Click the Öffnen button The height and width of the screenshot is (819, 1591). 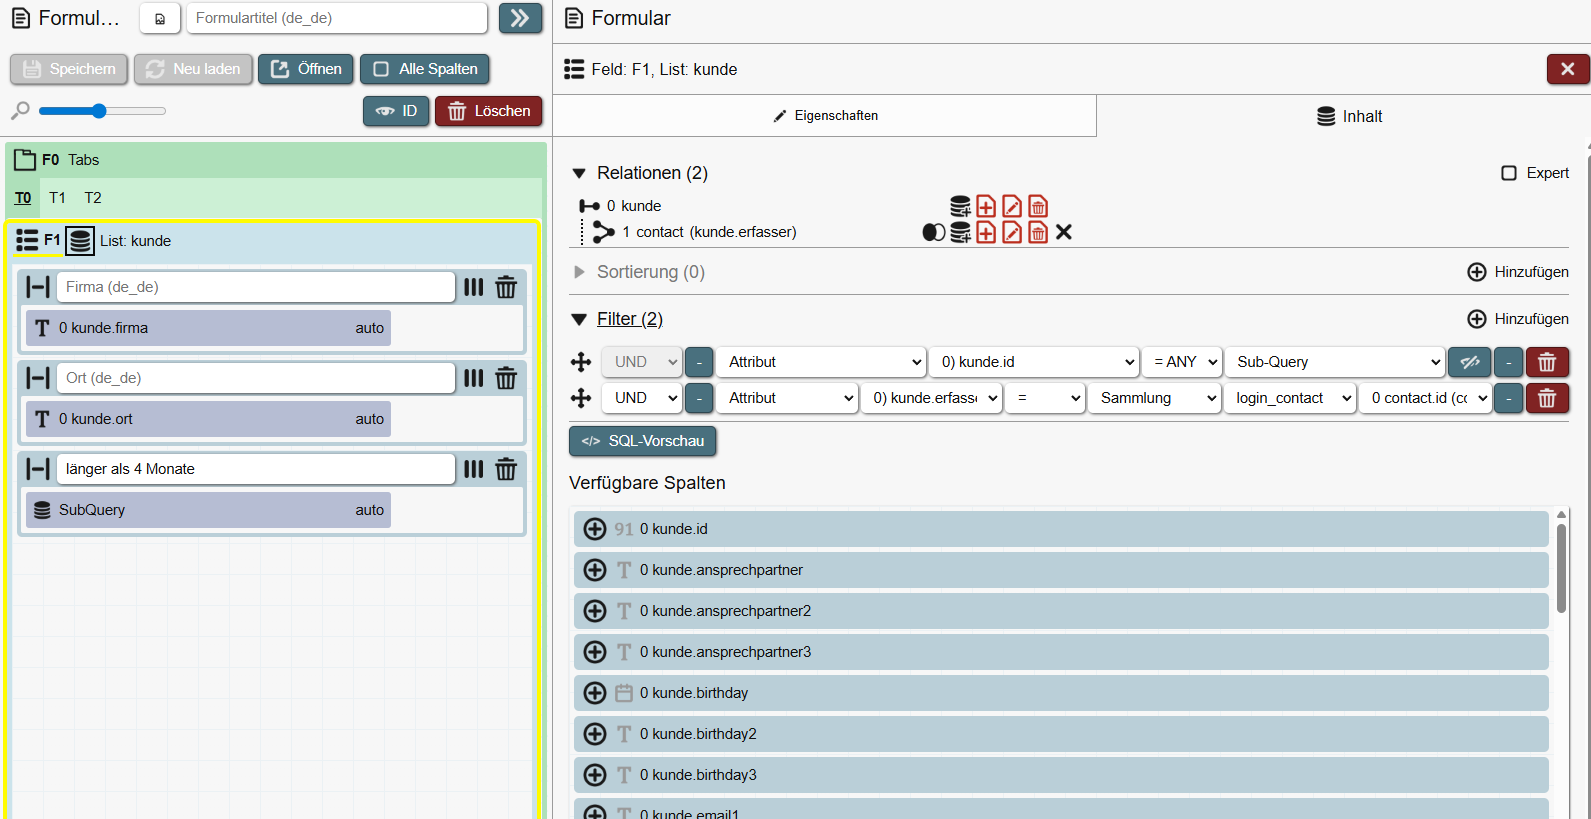point(306,69)
